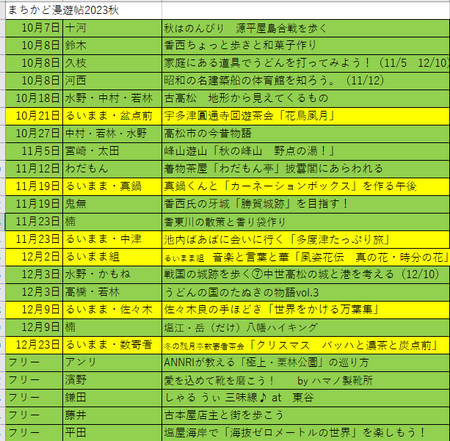Screen dimensions: 450x441
Task: Click the 峰山遊山 event cell
Action: 306,151
